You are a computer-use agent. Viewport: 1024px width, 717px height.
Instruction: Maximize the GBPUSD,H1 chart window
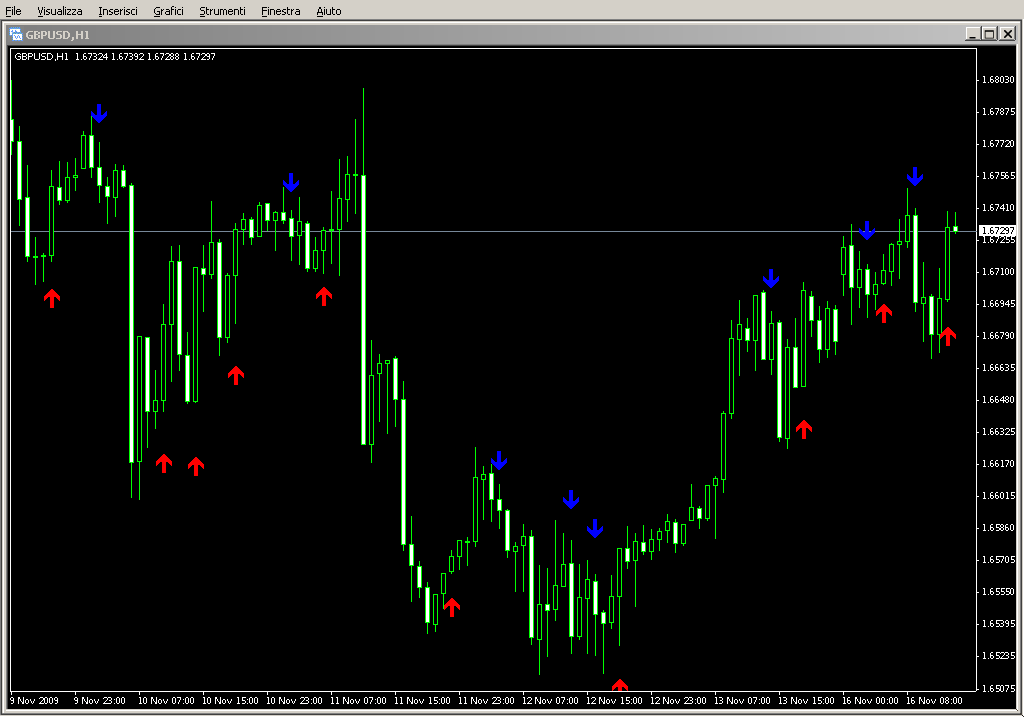[x=989, y=34]
